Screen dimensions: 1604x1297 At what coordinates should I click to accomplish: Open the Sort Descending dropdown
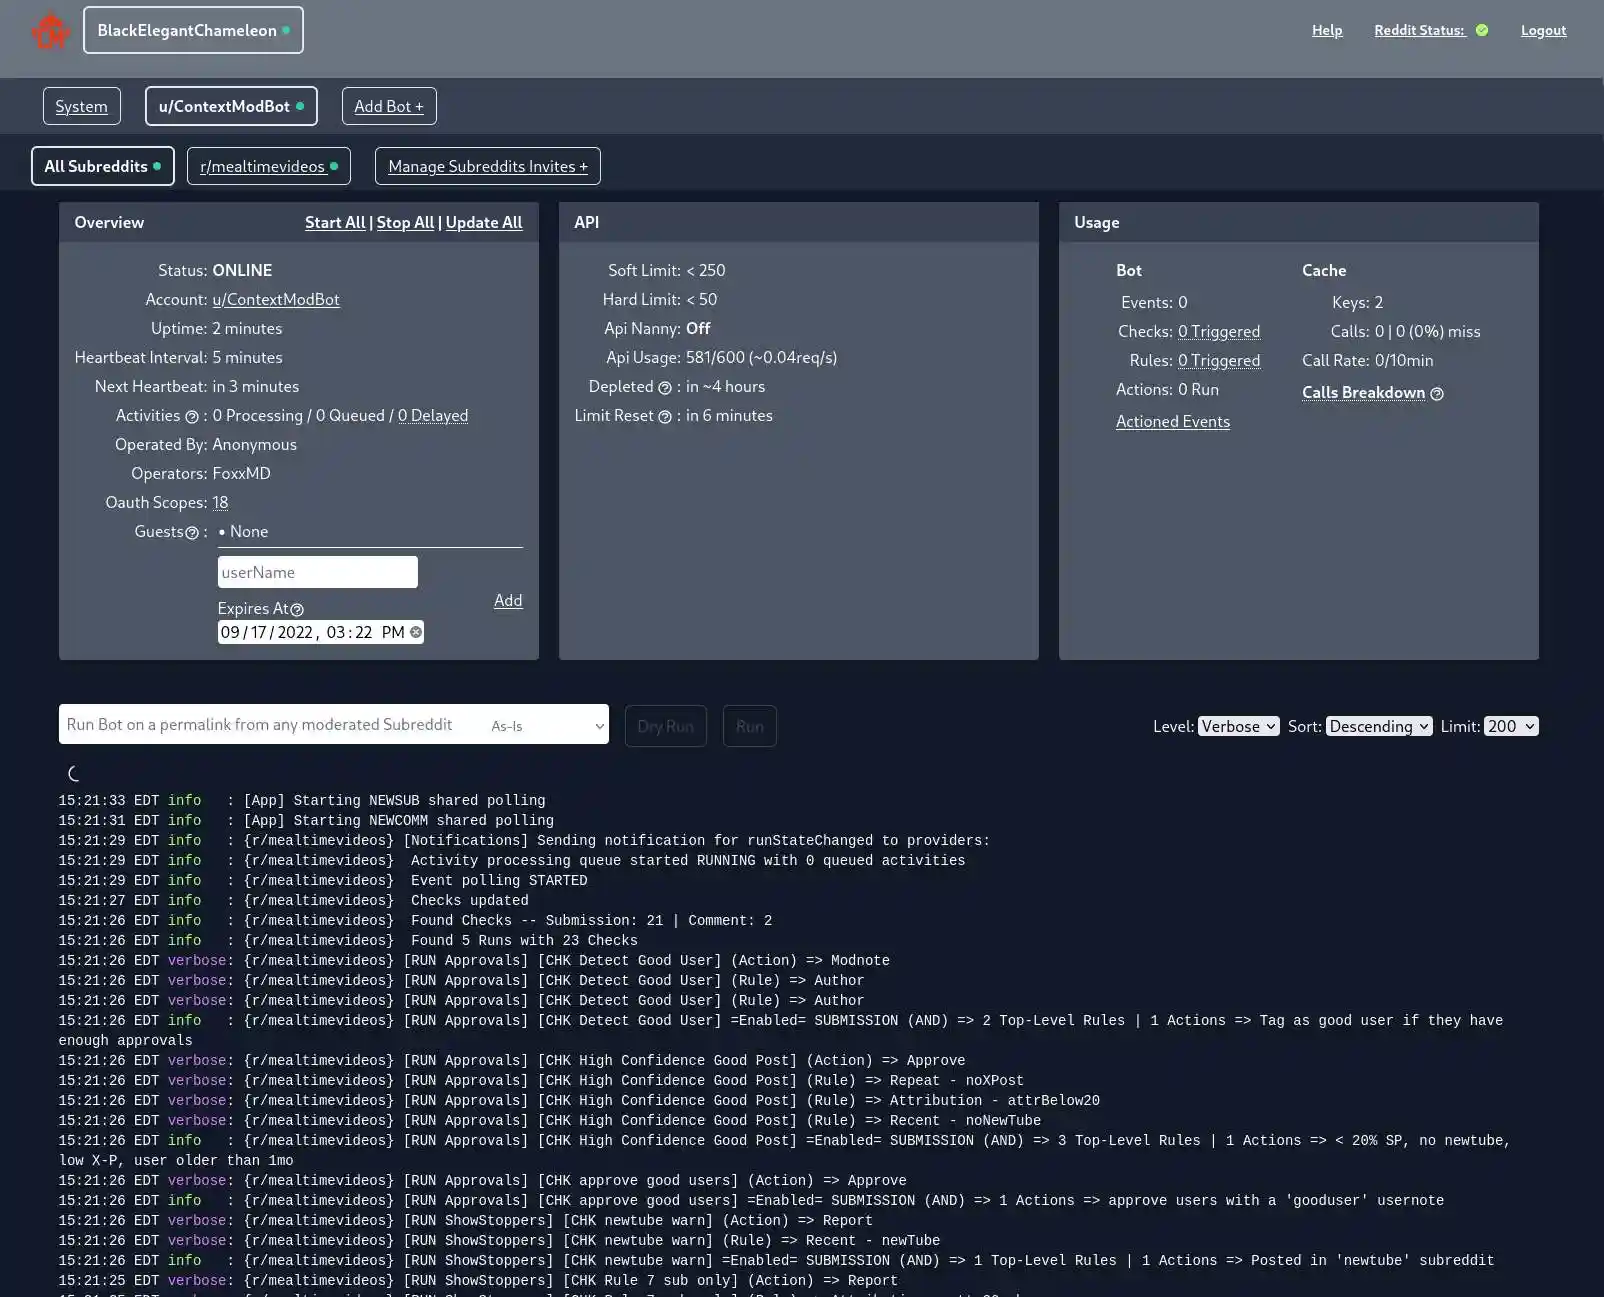[x=1378, y=726]
